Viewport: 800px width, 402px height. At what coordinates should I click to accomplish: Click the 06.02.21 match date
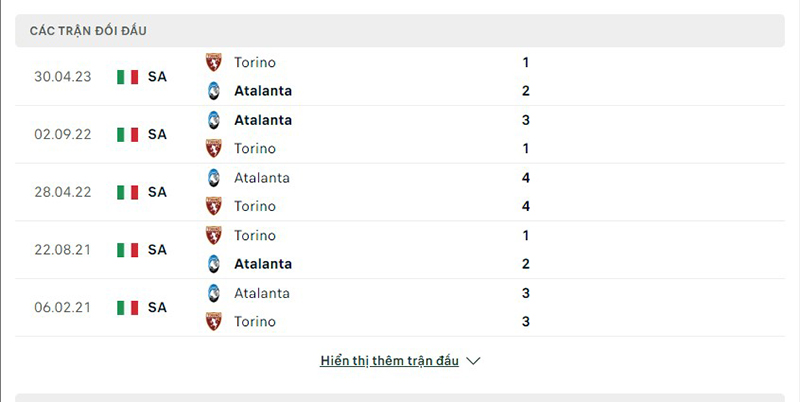tap(62, 308)
